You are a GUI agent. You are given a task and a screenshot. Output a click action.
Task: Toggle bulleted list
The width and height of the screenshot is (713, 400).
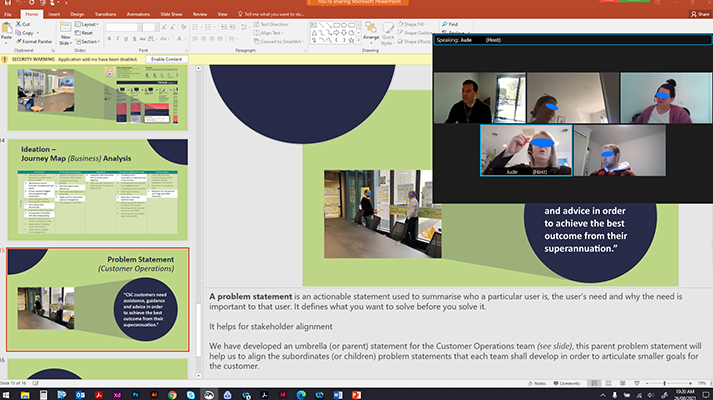(x=196, y=27)
